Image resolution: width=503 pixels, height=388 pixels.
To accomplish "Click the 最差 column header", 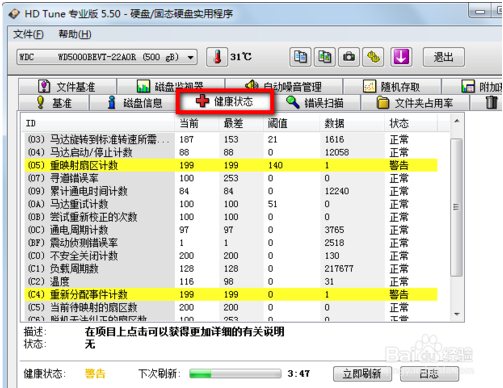I will coord(242,123).
